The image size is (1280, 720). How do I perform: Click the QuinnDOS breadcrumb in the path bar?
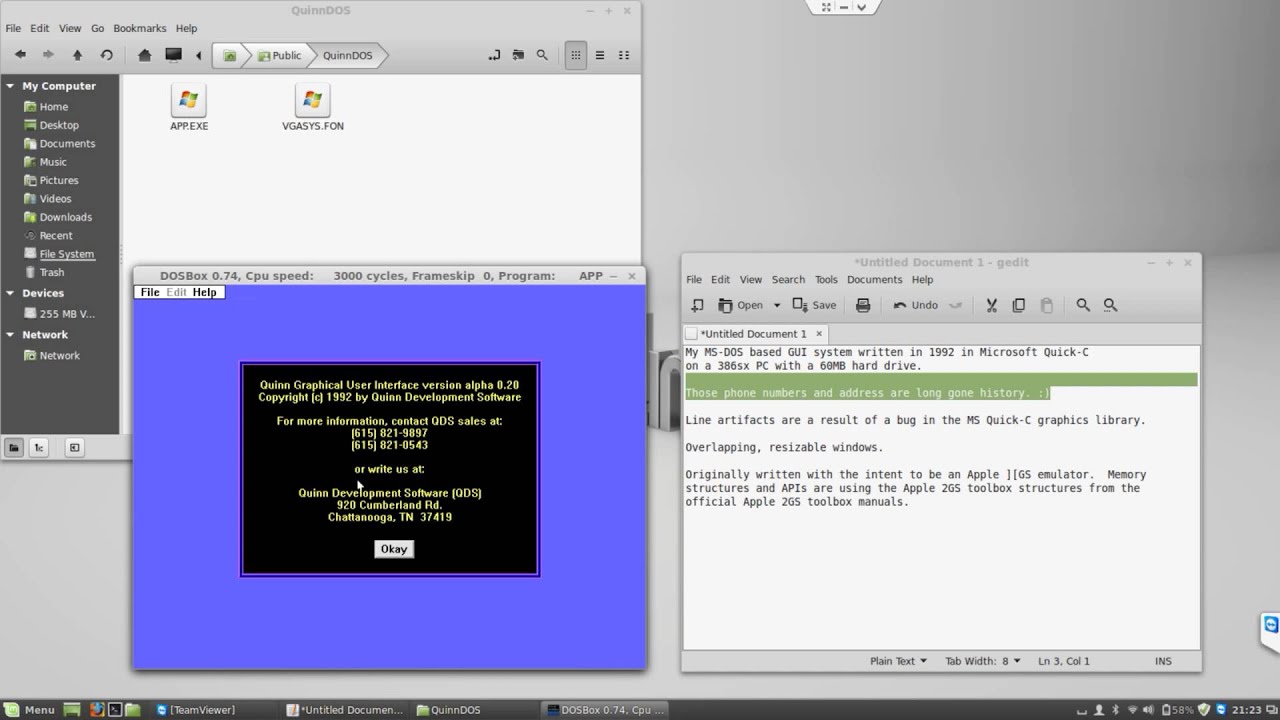coord(347,55)
